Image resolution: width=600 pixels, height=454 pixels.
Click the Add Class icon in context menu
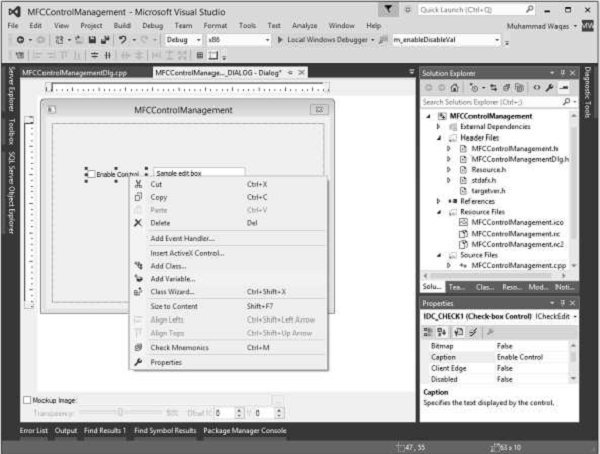pyautogui.click(x=138, y=266)
